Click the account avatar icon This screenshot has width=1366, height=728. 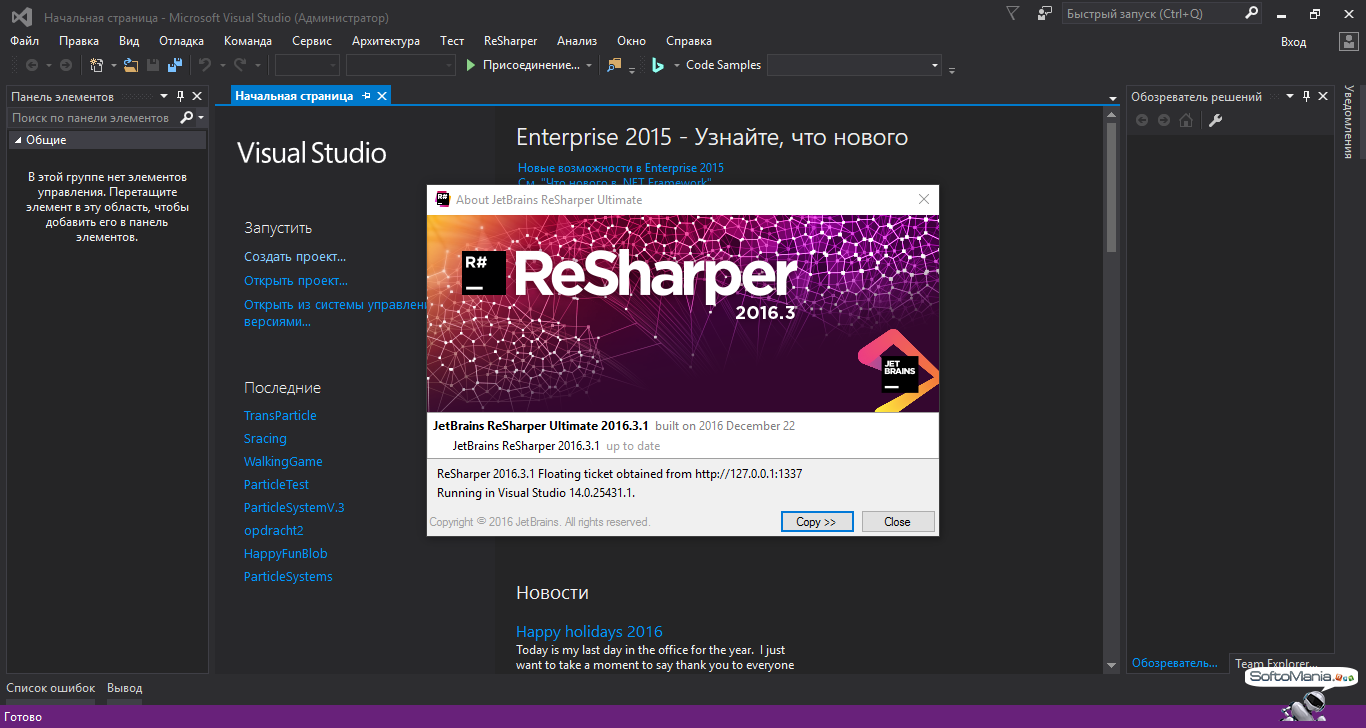pyautogui.click(x=1349, y=41)
